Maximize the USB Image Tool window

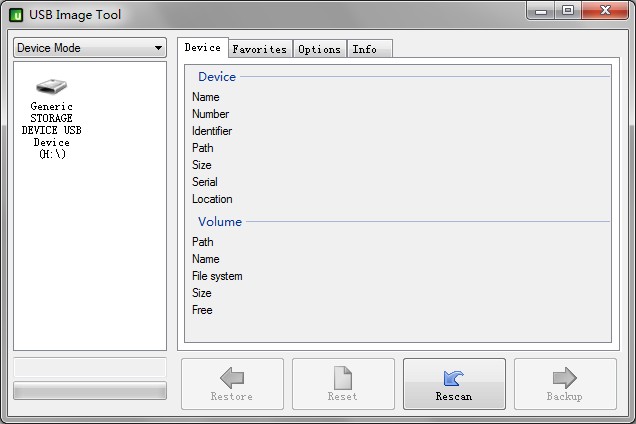[568, 11]
